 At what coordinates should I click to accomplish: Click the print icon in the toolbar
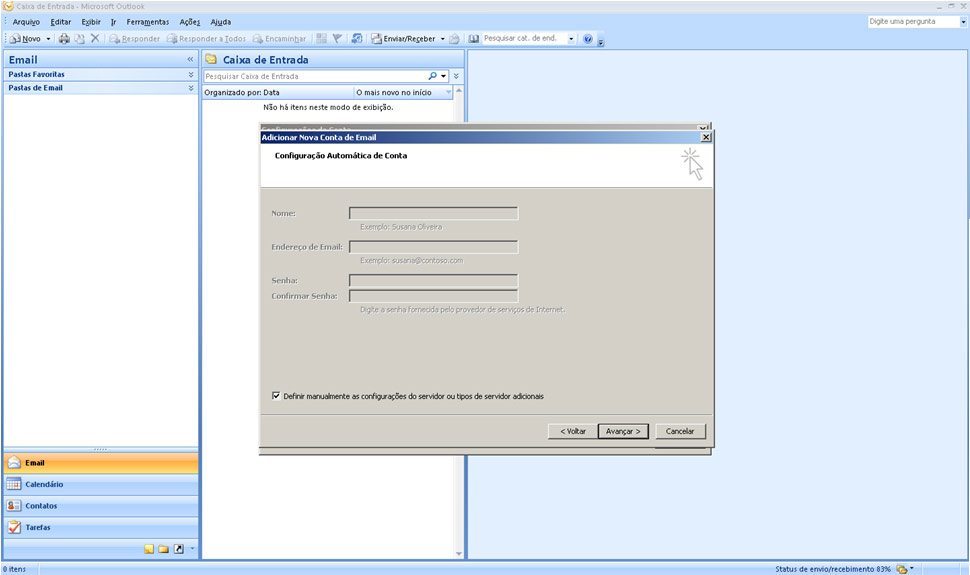[x=64, y=39]
